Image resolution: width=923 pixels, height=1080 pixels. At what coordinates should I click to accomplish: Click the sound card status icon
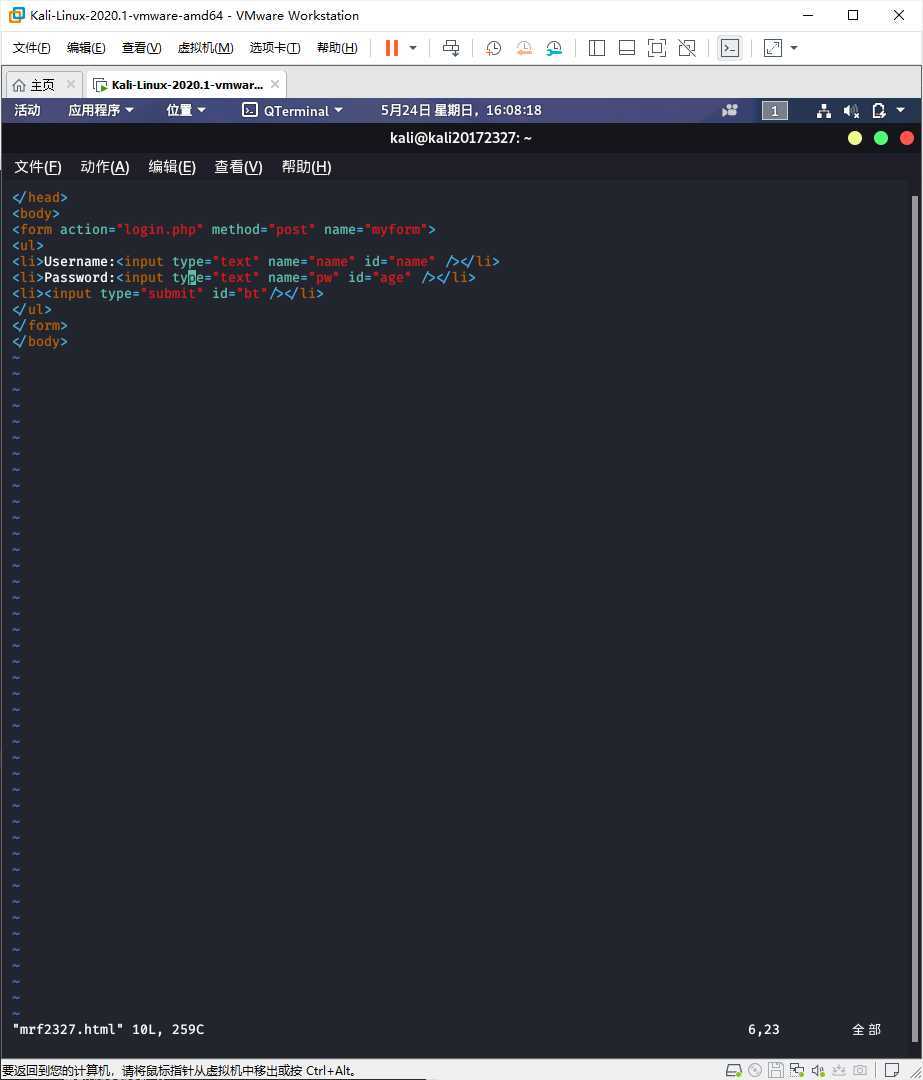818,1070
